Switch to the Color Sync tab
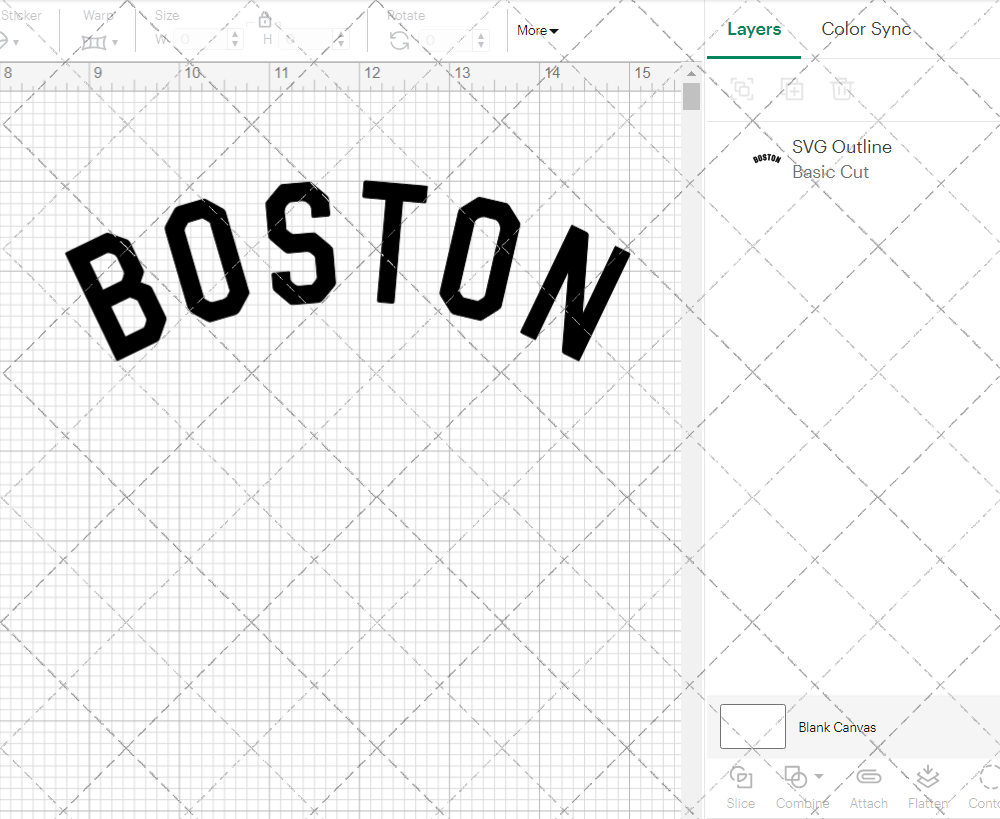Image resolution: width=1000 pixels, height=819 pixels. tap(866, 29)
